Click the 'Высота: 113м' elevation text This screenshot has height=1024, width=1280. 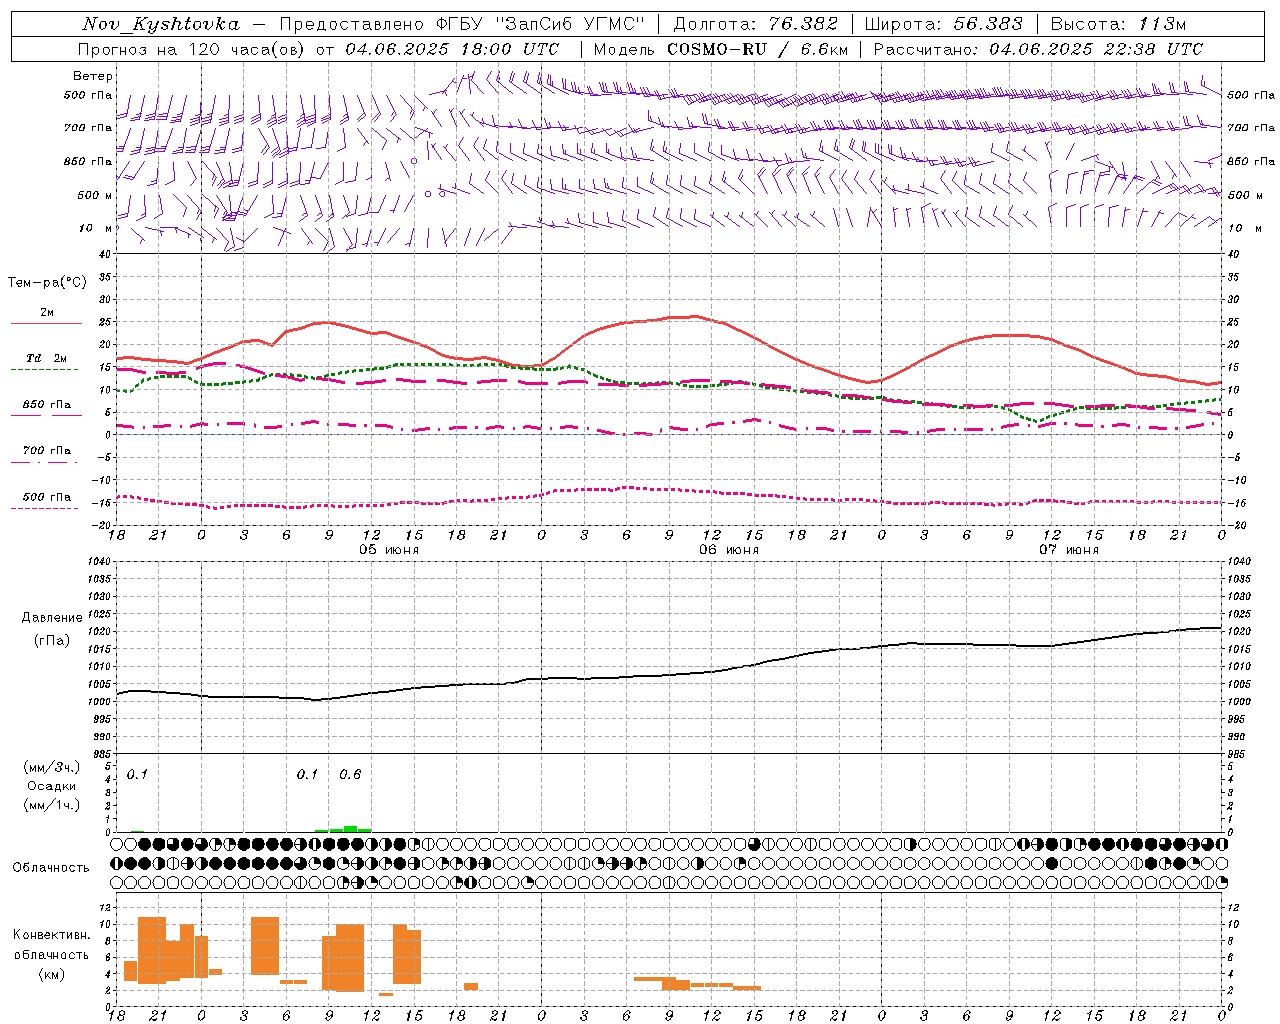pyautogui.click(x=1118, y=24)
